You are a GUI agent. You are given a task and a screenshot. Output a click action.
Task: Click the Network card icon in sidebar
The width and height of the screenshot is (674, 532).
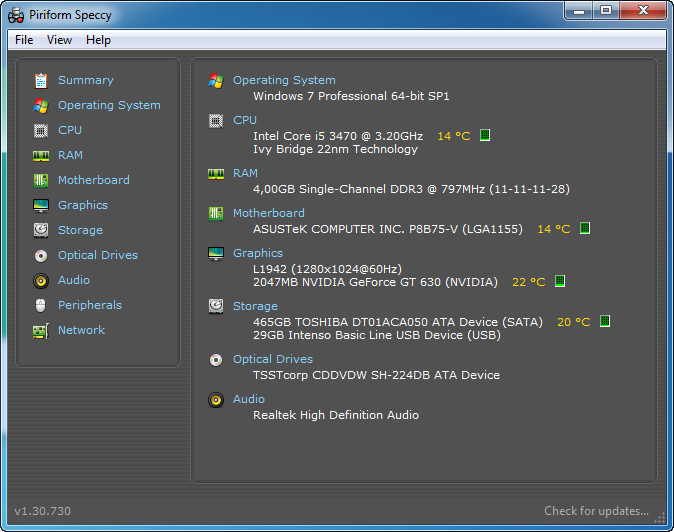[x=41, y=331]
